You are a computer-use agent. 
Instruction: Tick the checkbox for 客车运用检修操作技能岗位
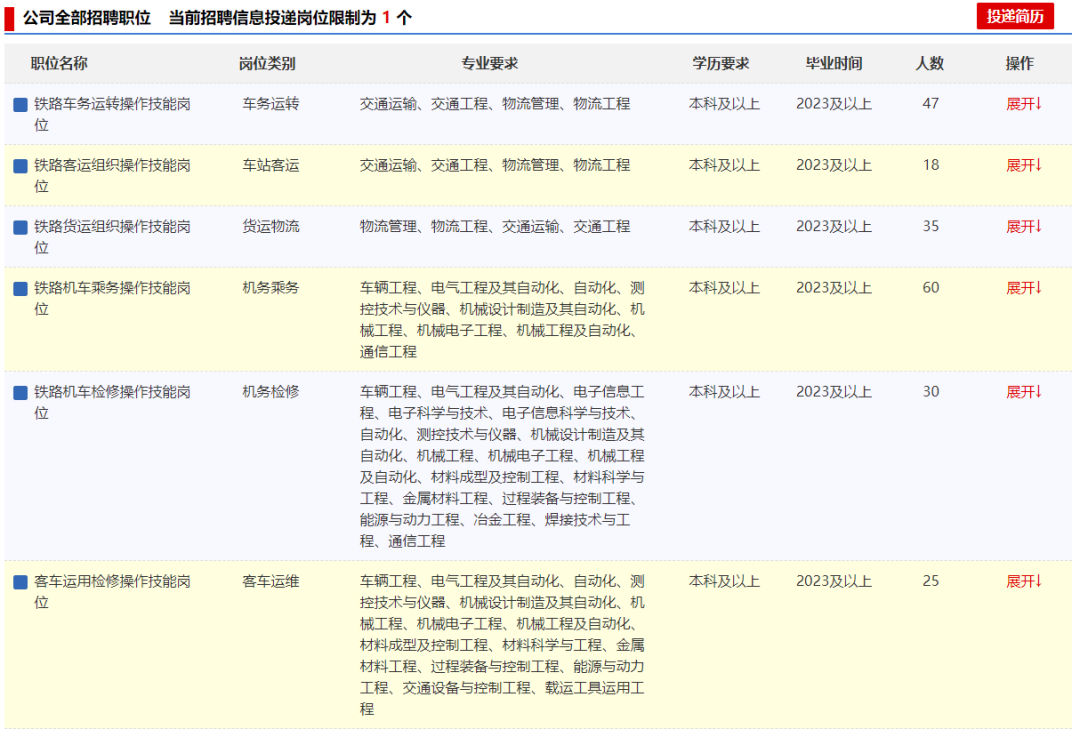pyautogui.click(x=21, y=582)
